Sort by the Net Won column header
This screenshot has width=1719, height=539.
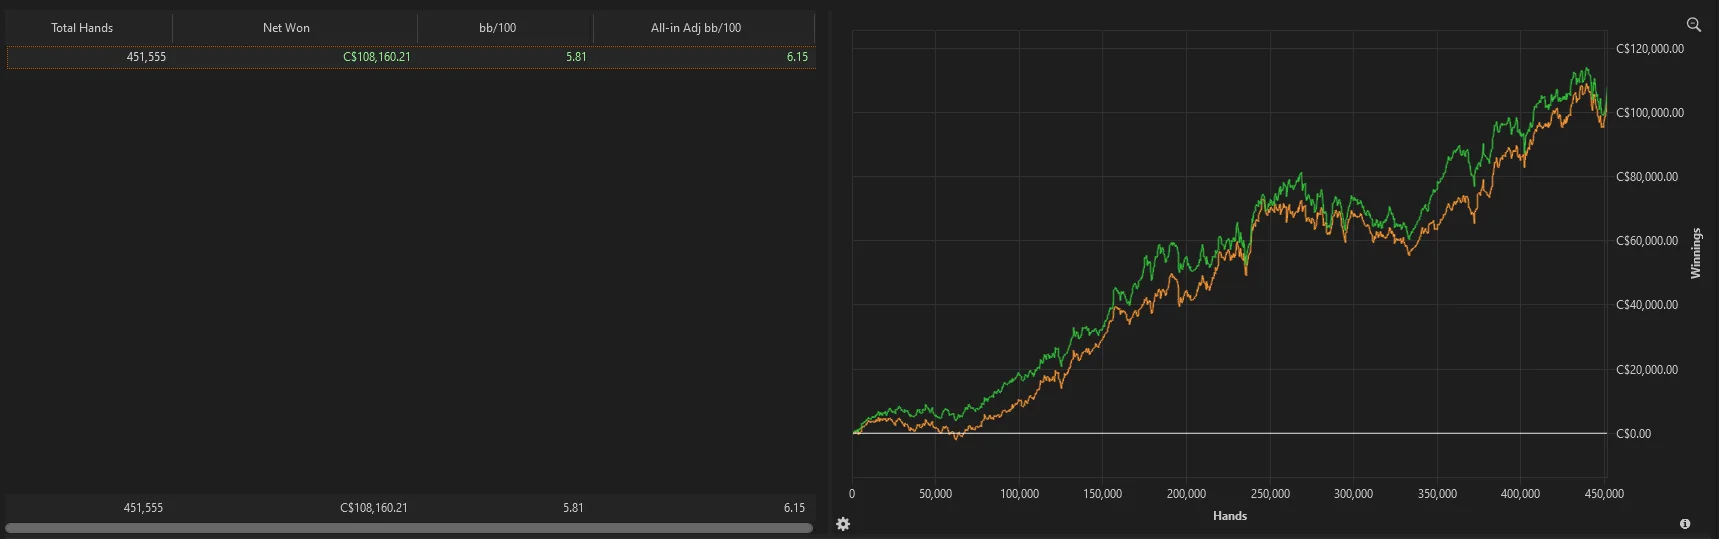[x=286, y=28]
